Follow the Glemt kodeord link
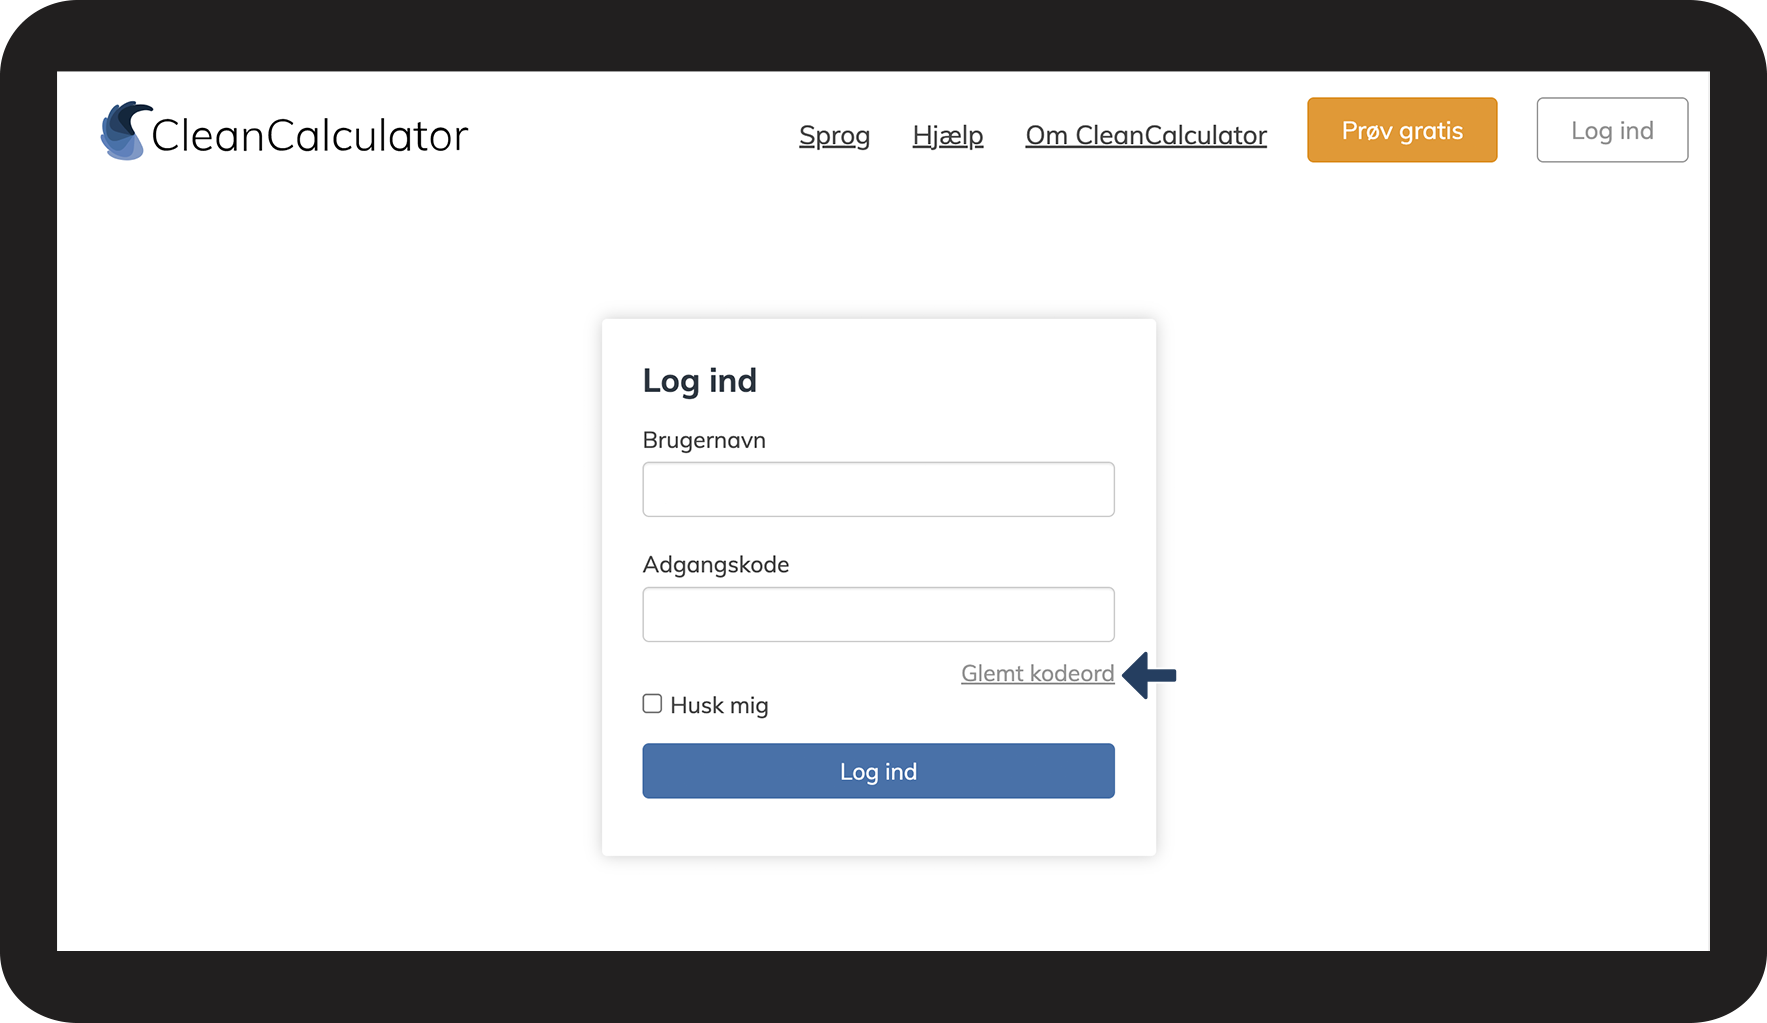This screenshot has width=1767, height=1023. point(1037,674)
